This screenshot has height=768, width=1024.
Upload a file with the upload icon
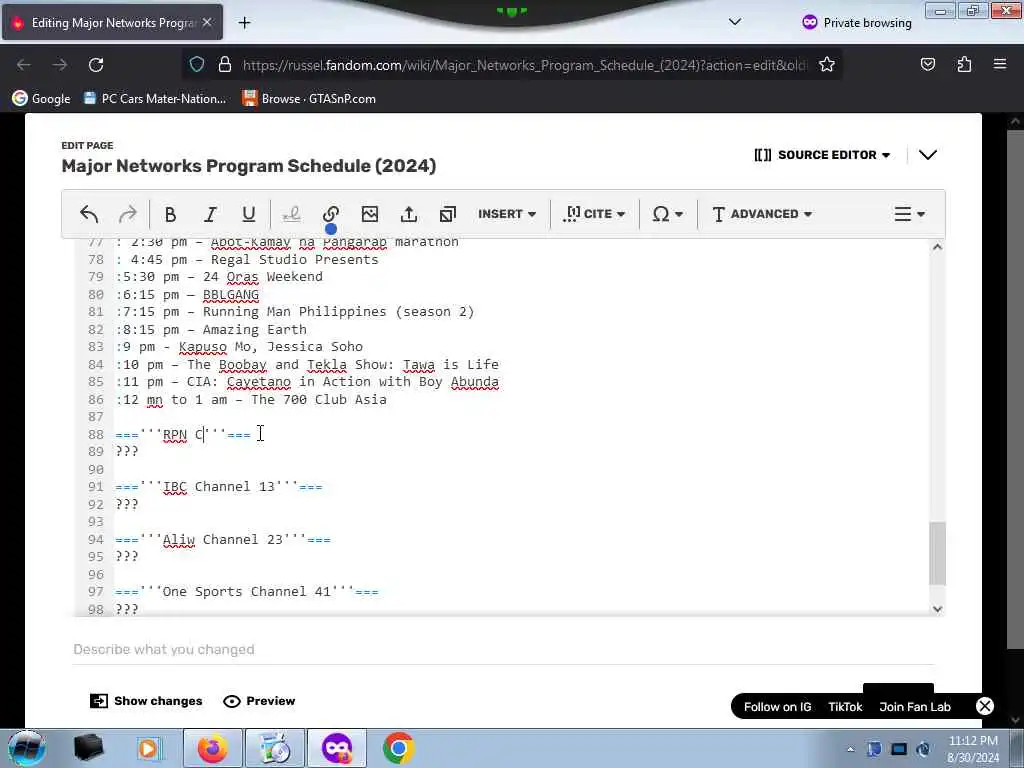point(409,214)
